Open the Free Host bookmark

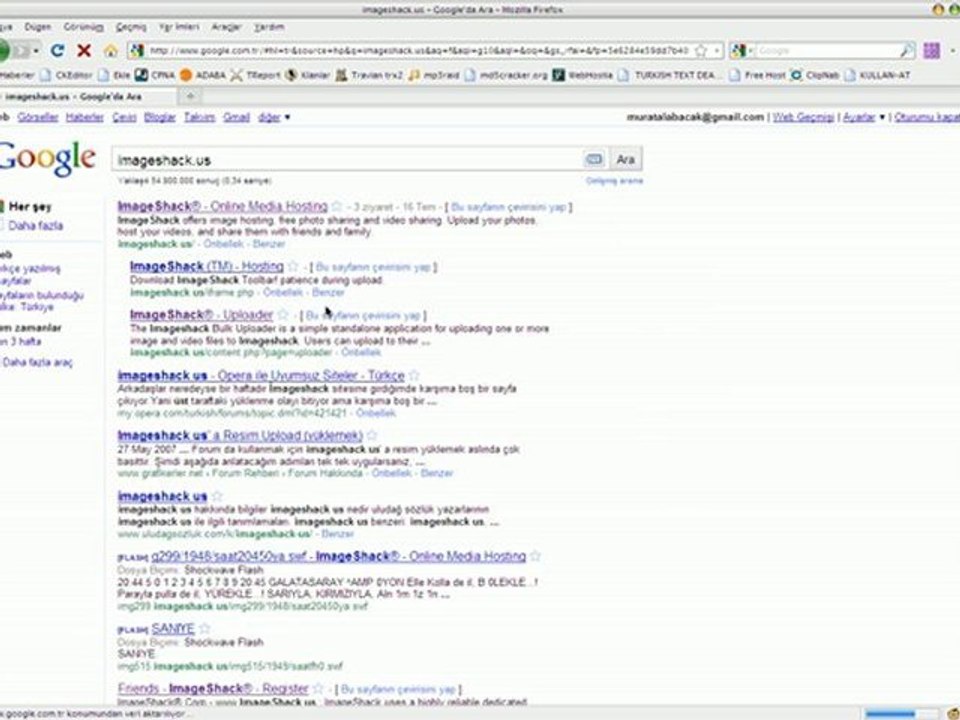[757, 75]
